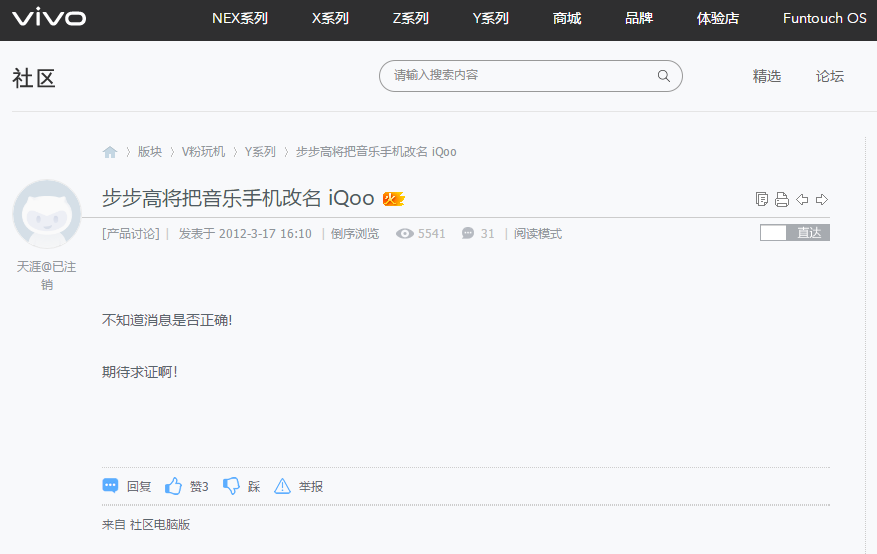Go to 商城 store page
The image size is (877, 554).
point(567,18)
